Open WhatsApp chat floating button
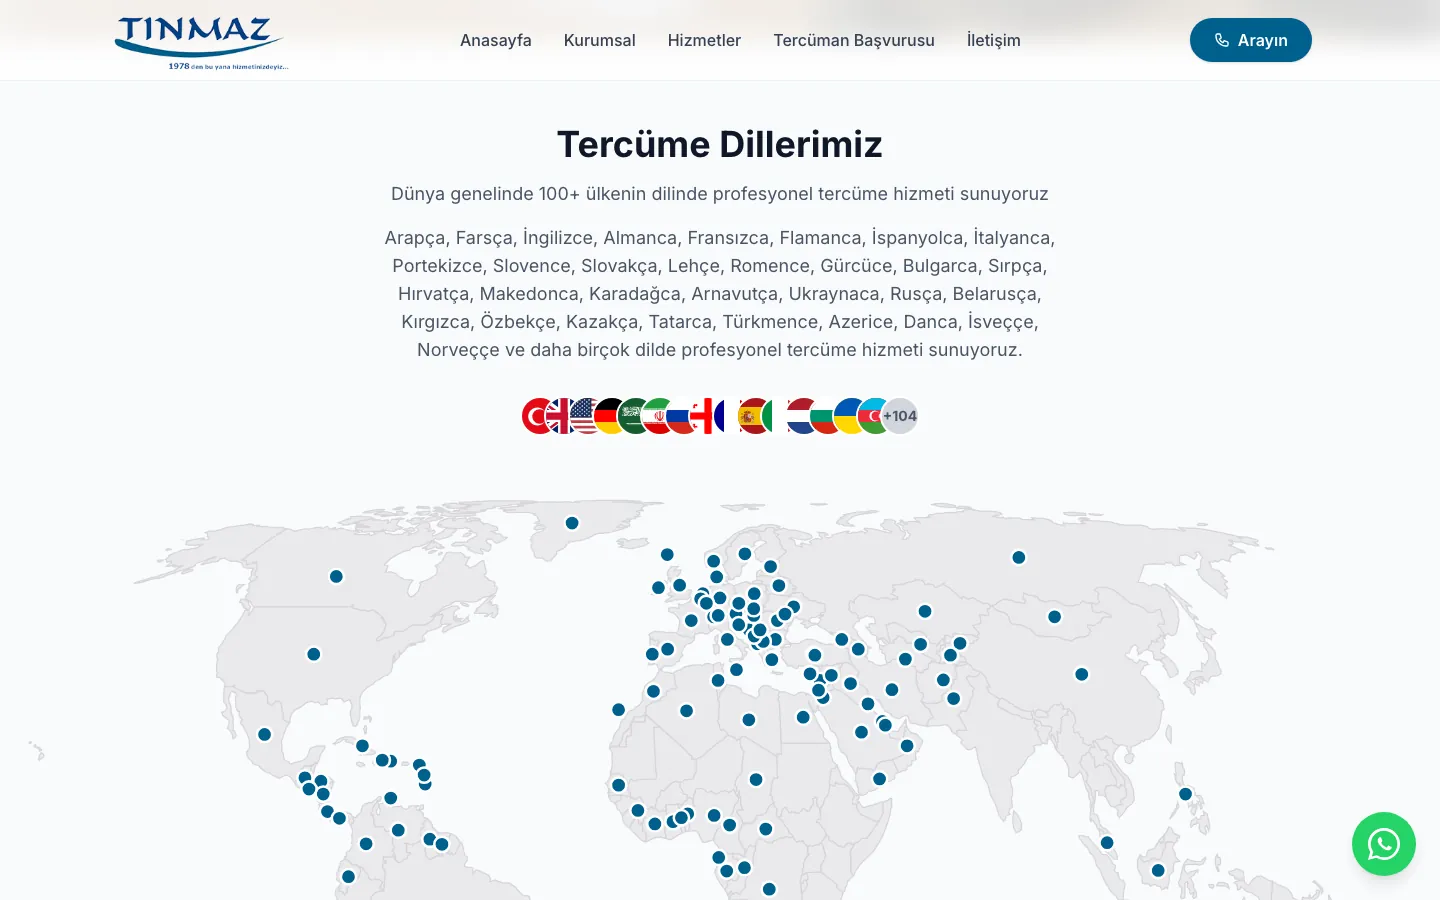 tap(1384, 844)
